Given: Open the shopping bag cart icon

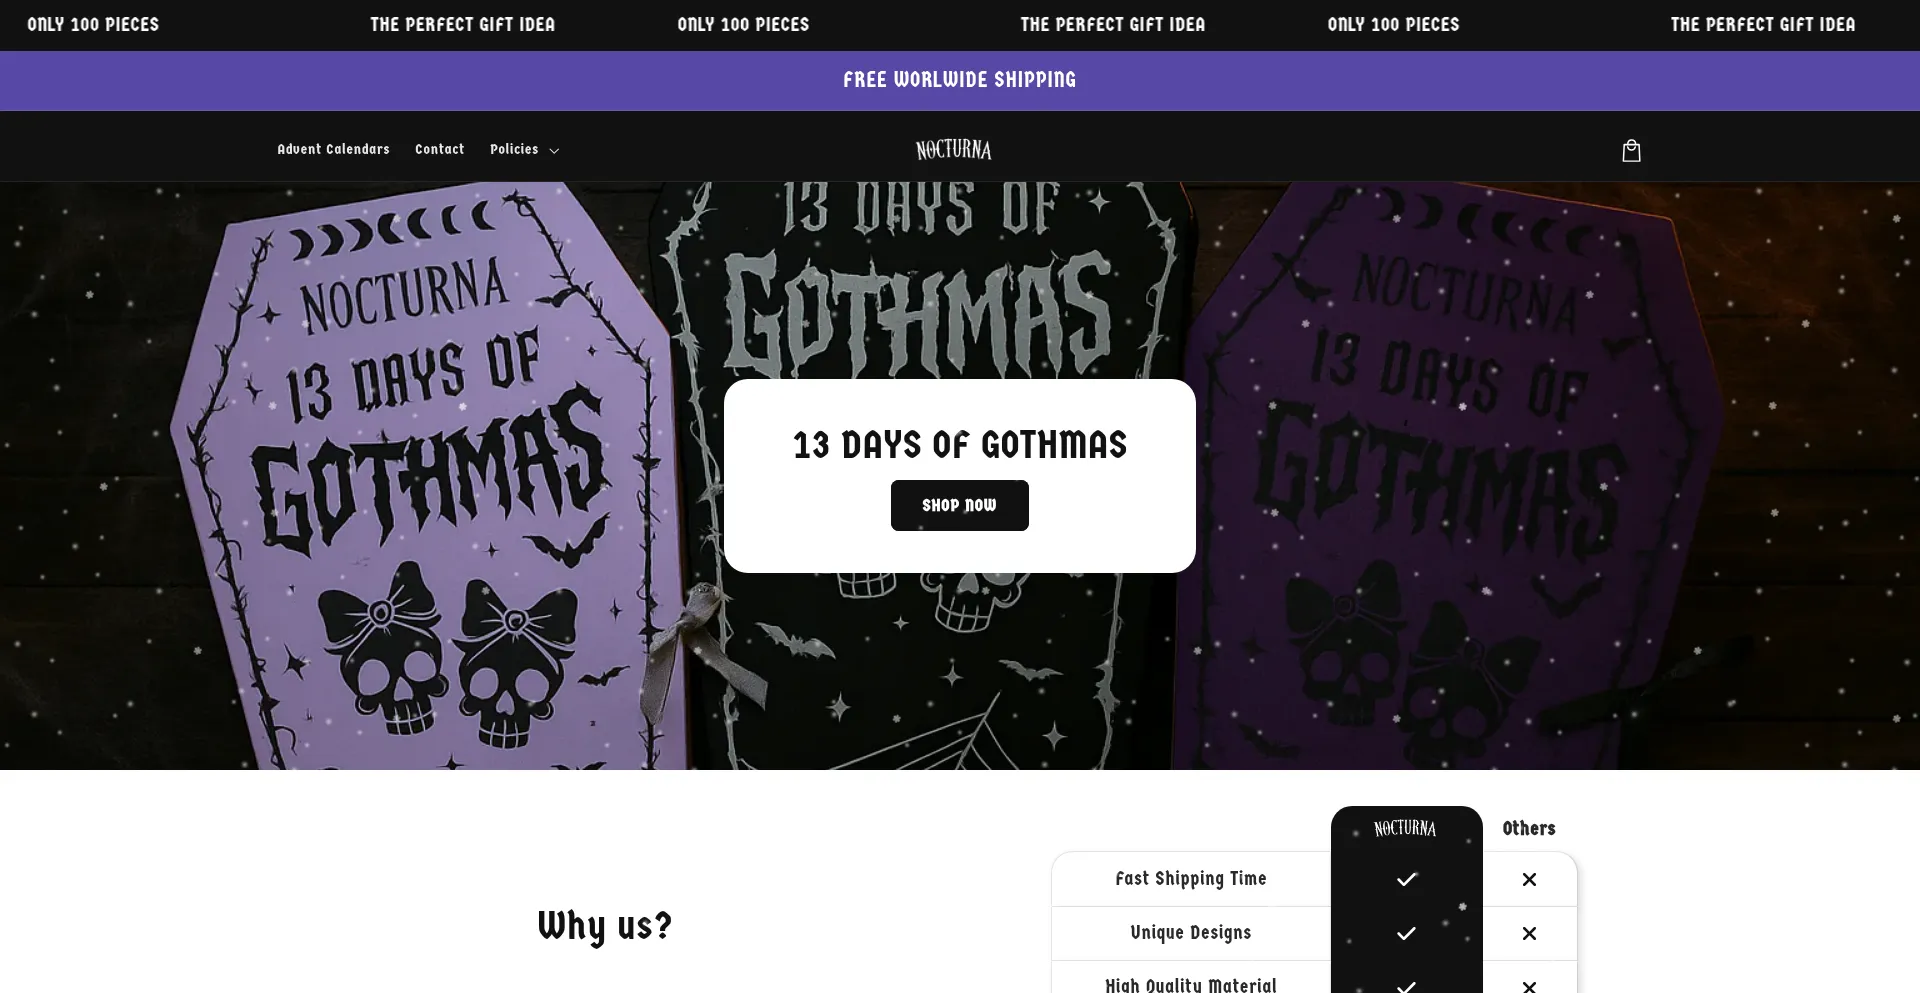Looking at the screenshot, I should point(1631,150).
